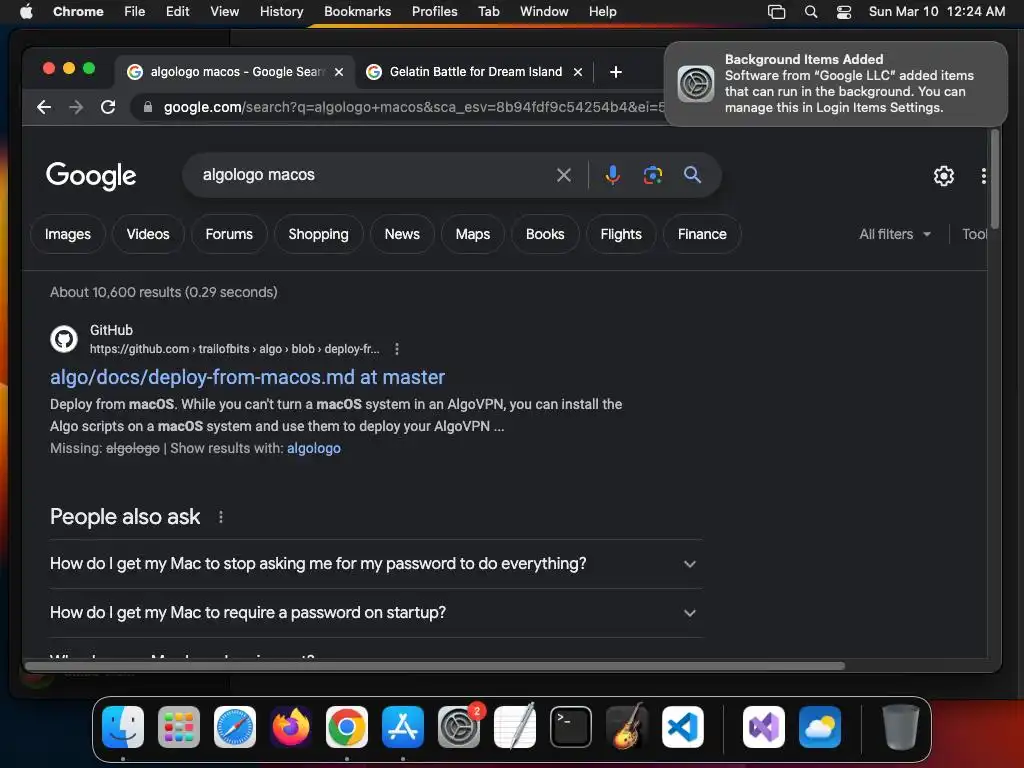
Task: Filter results by Shopping
Action: click(x=319, y=234)
